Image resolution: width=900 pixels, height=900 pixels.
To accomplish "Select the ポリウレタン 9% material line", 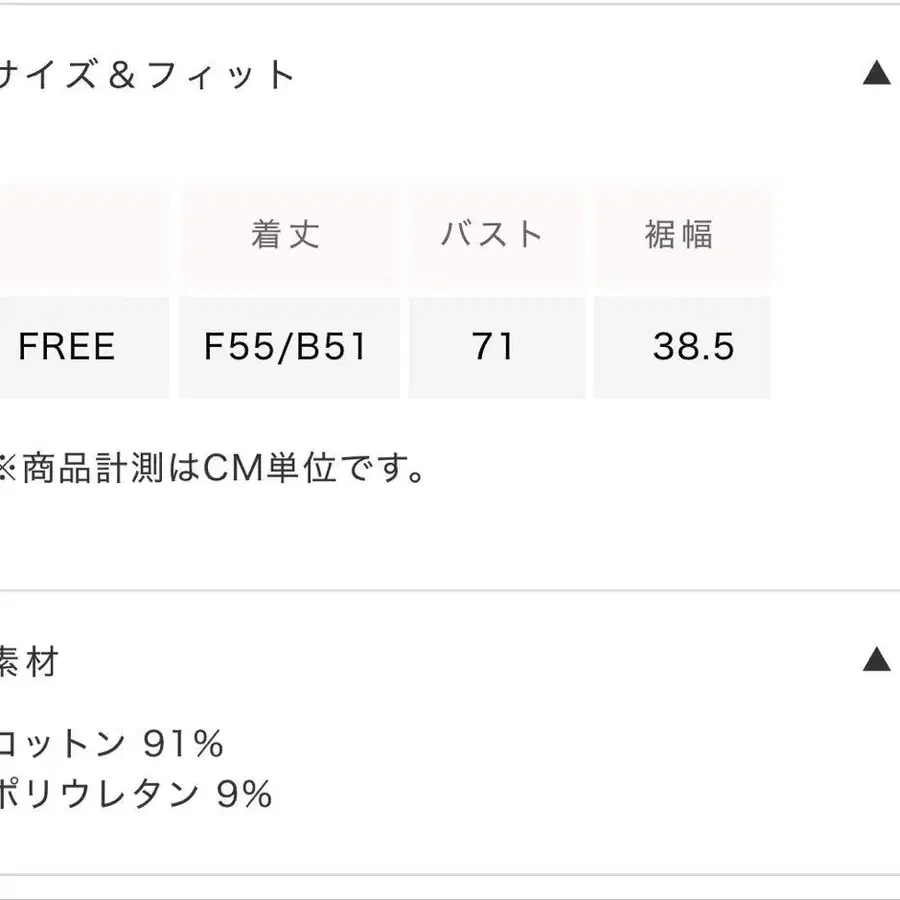I will click(136, 794).
